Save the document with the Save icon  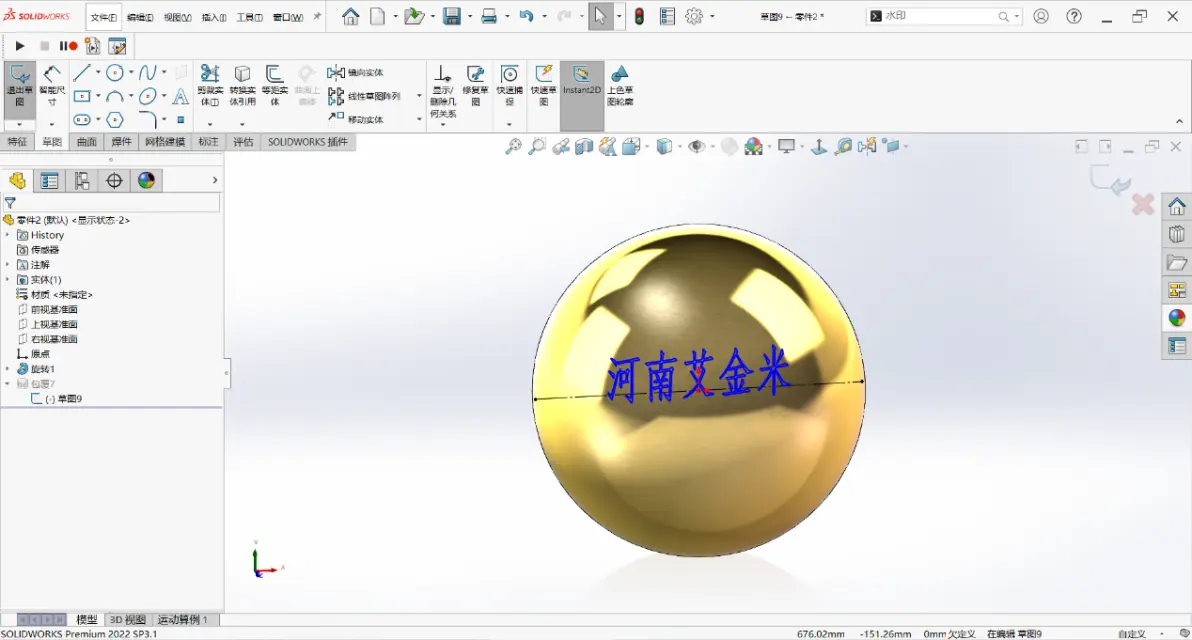click(x=452, y=16)
